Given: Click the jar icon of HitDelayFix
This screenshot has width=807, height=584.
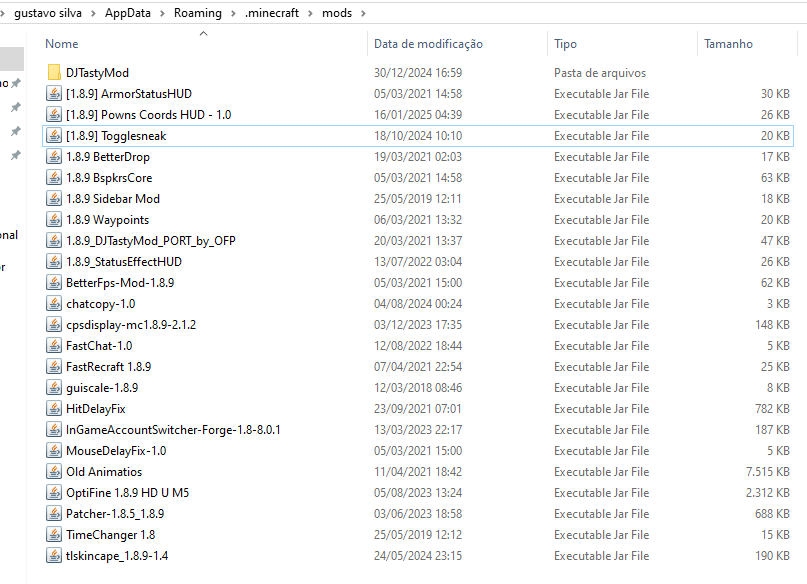Looking at the screenshot, I should pyautogui.click(x=54, y=409).
